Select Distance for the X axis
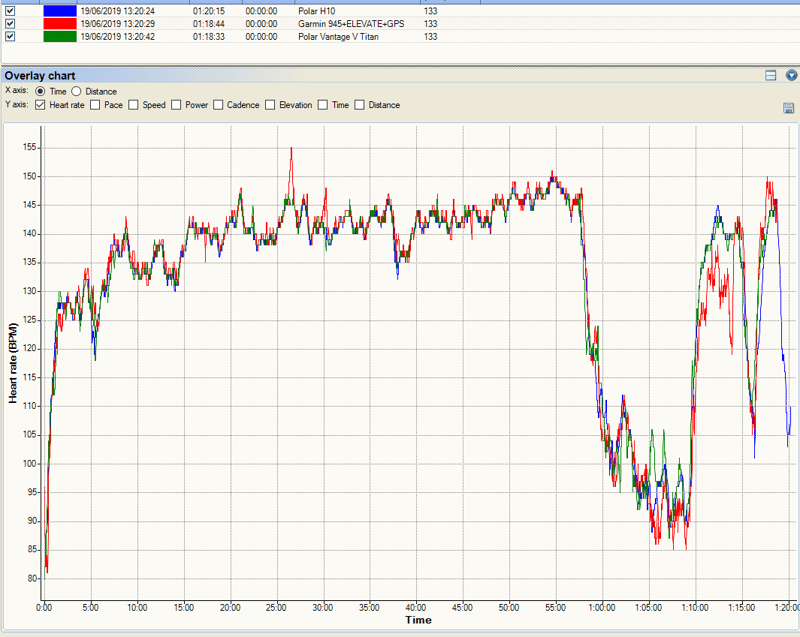Screen dimensions: 800x637 pos(76,91)
